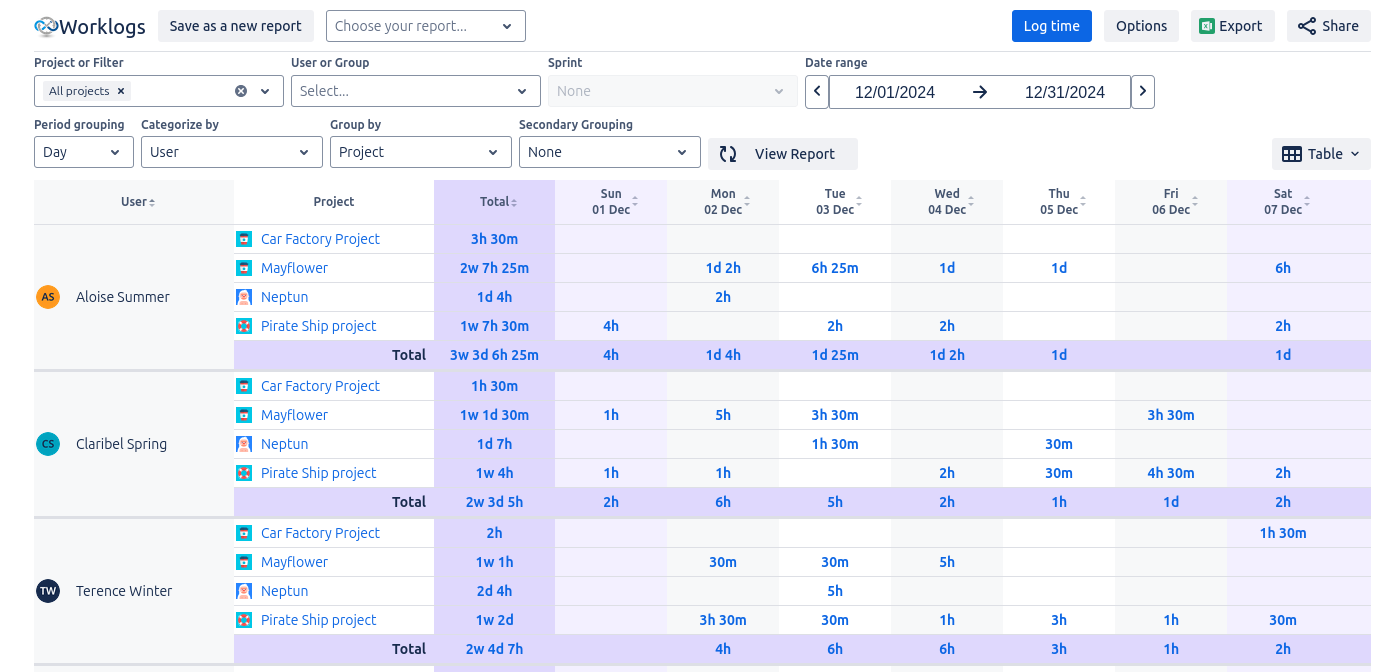Viewport: 1388px width, 672px height.
Task: Open Terence Winter's Car Factory Project link
Action: [320, 533]
